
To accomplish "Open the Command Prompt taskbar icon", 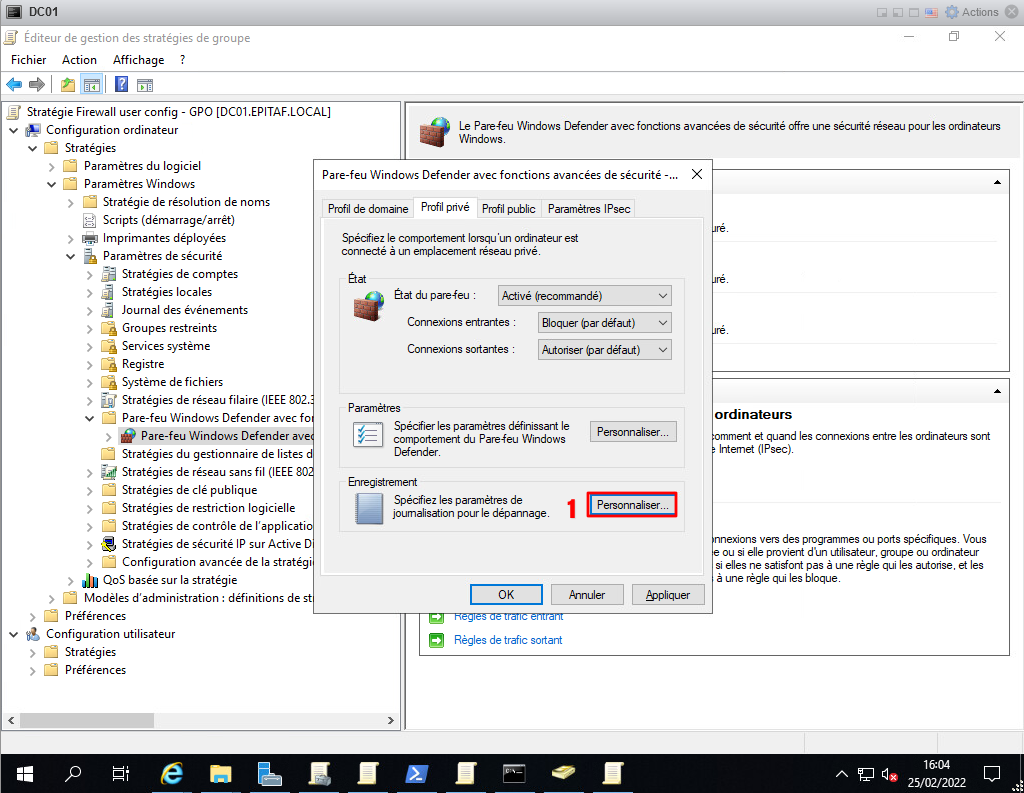I will 515,773.
